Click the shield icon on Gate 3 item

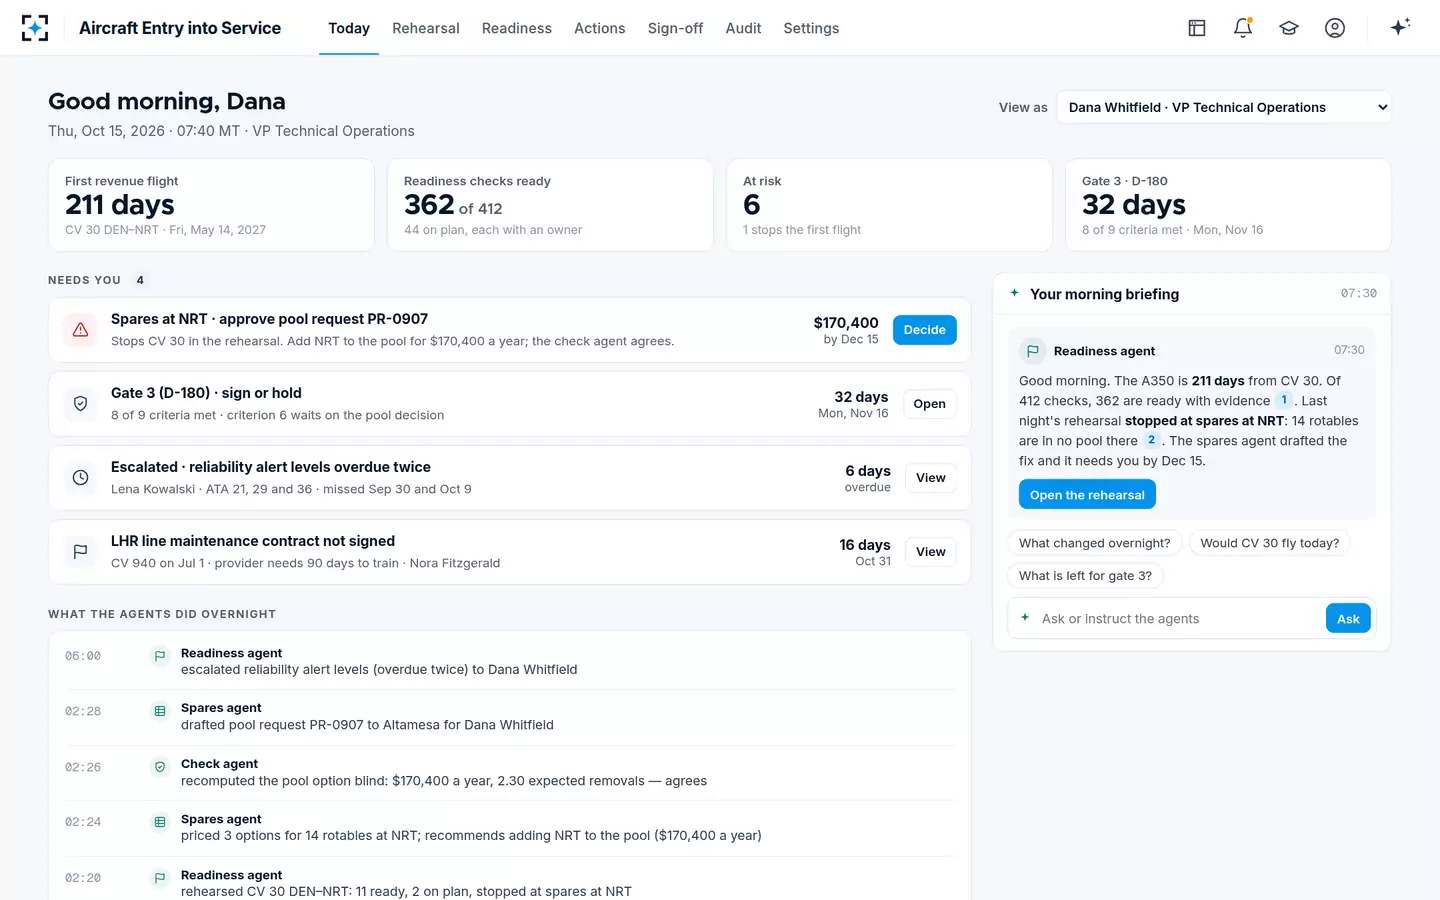point(81,404)
